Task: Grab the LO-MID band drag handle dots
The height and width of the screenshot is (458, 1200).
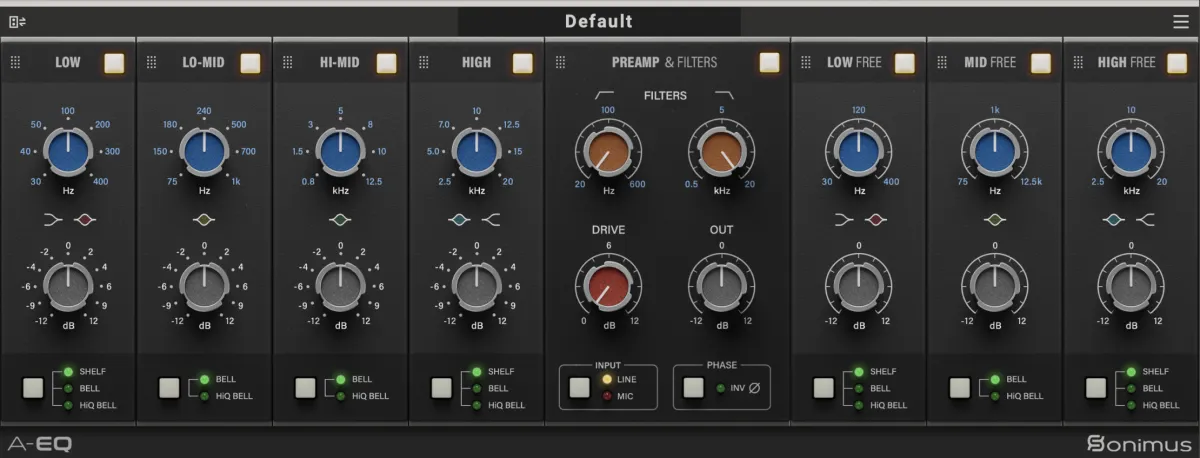Action: click(x=151, y=63)
